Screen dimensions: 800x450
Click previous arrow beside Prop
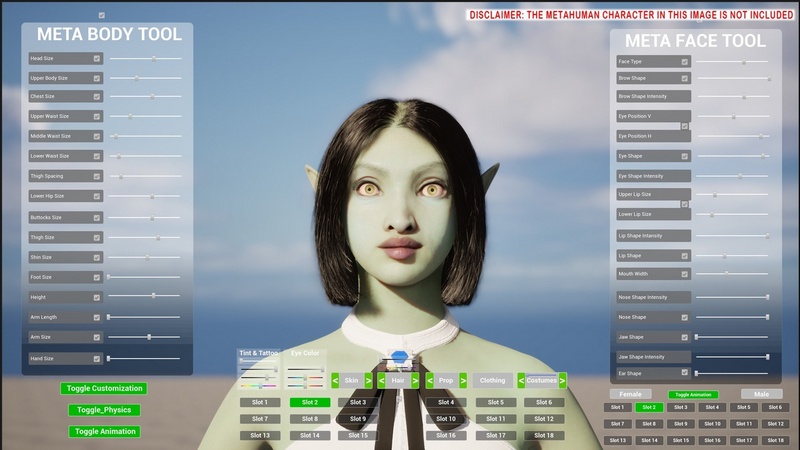click(430, 381)
